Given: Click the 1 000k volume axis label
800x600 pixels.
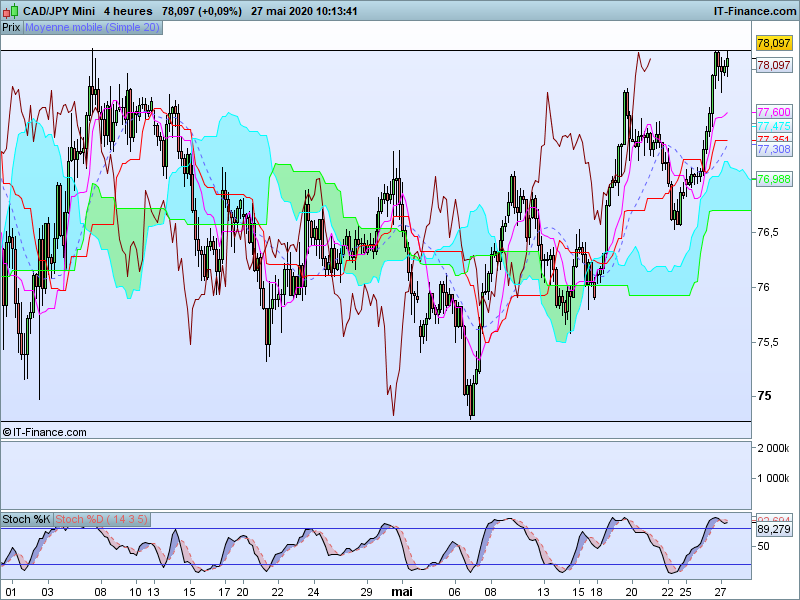Looking at the screenshot, I should pos(773,478).
